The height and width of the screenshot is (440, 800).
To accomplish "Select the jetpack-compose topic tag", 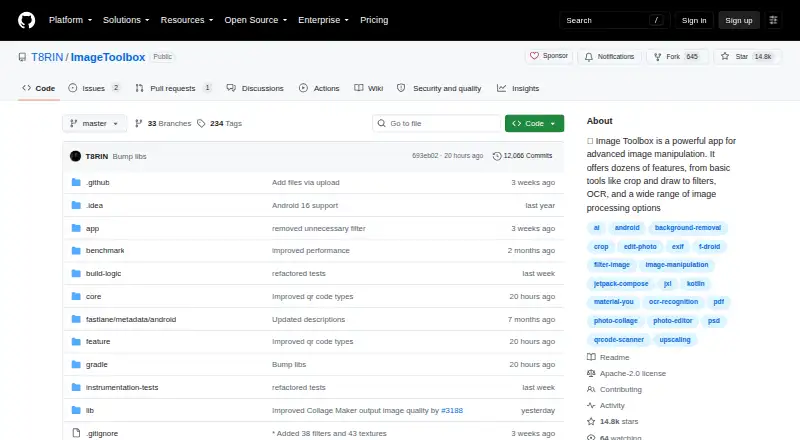I will point(621,283).
